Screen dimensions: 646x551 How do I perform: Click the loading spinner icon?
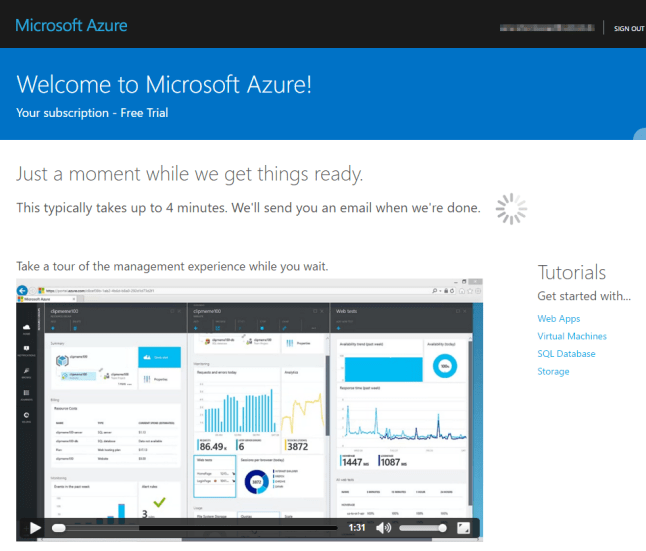[x=511, y=209]
